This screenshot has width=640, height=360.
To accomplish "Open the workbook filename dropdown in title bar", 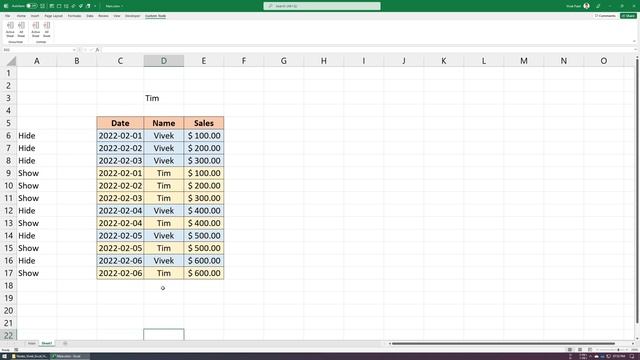I will (x=114, y=6).
